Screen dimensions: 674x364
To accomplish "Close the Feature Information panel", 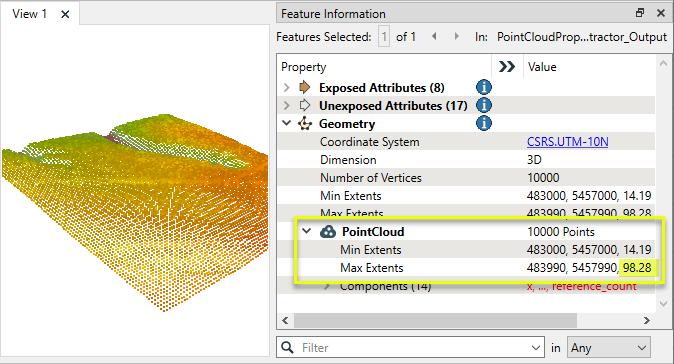I will (661, 13).
